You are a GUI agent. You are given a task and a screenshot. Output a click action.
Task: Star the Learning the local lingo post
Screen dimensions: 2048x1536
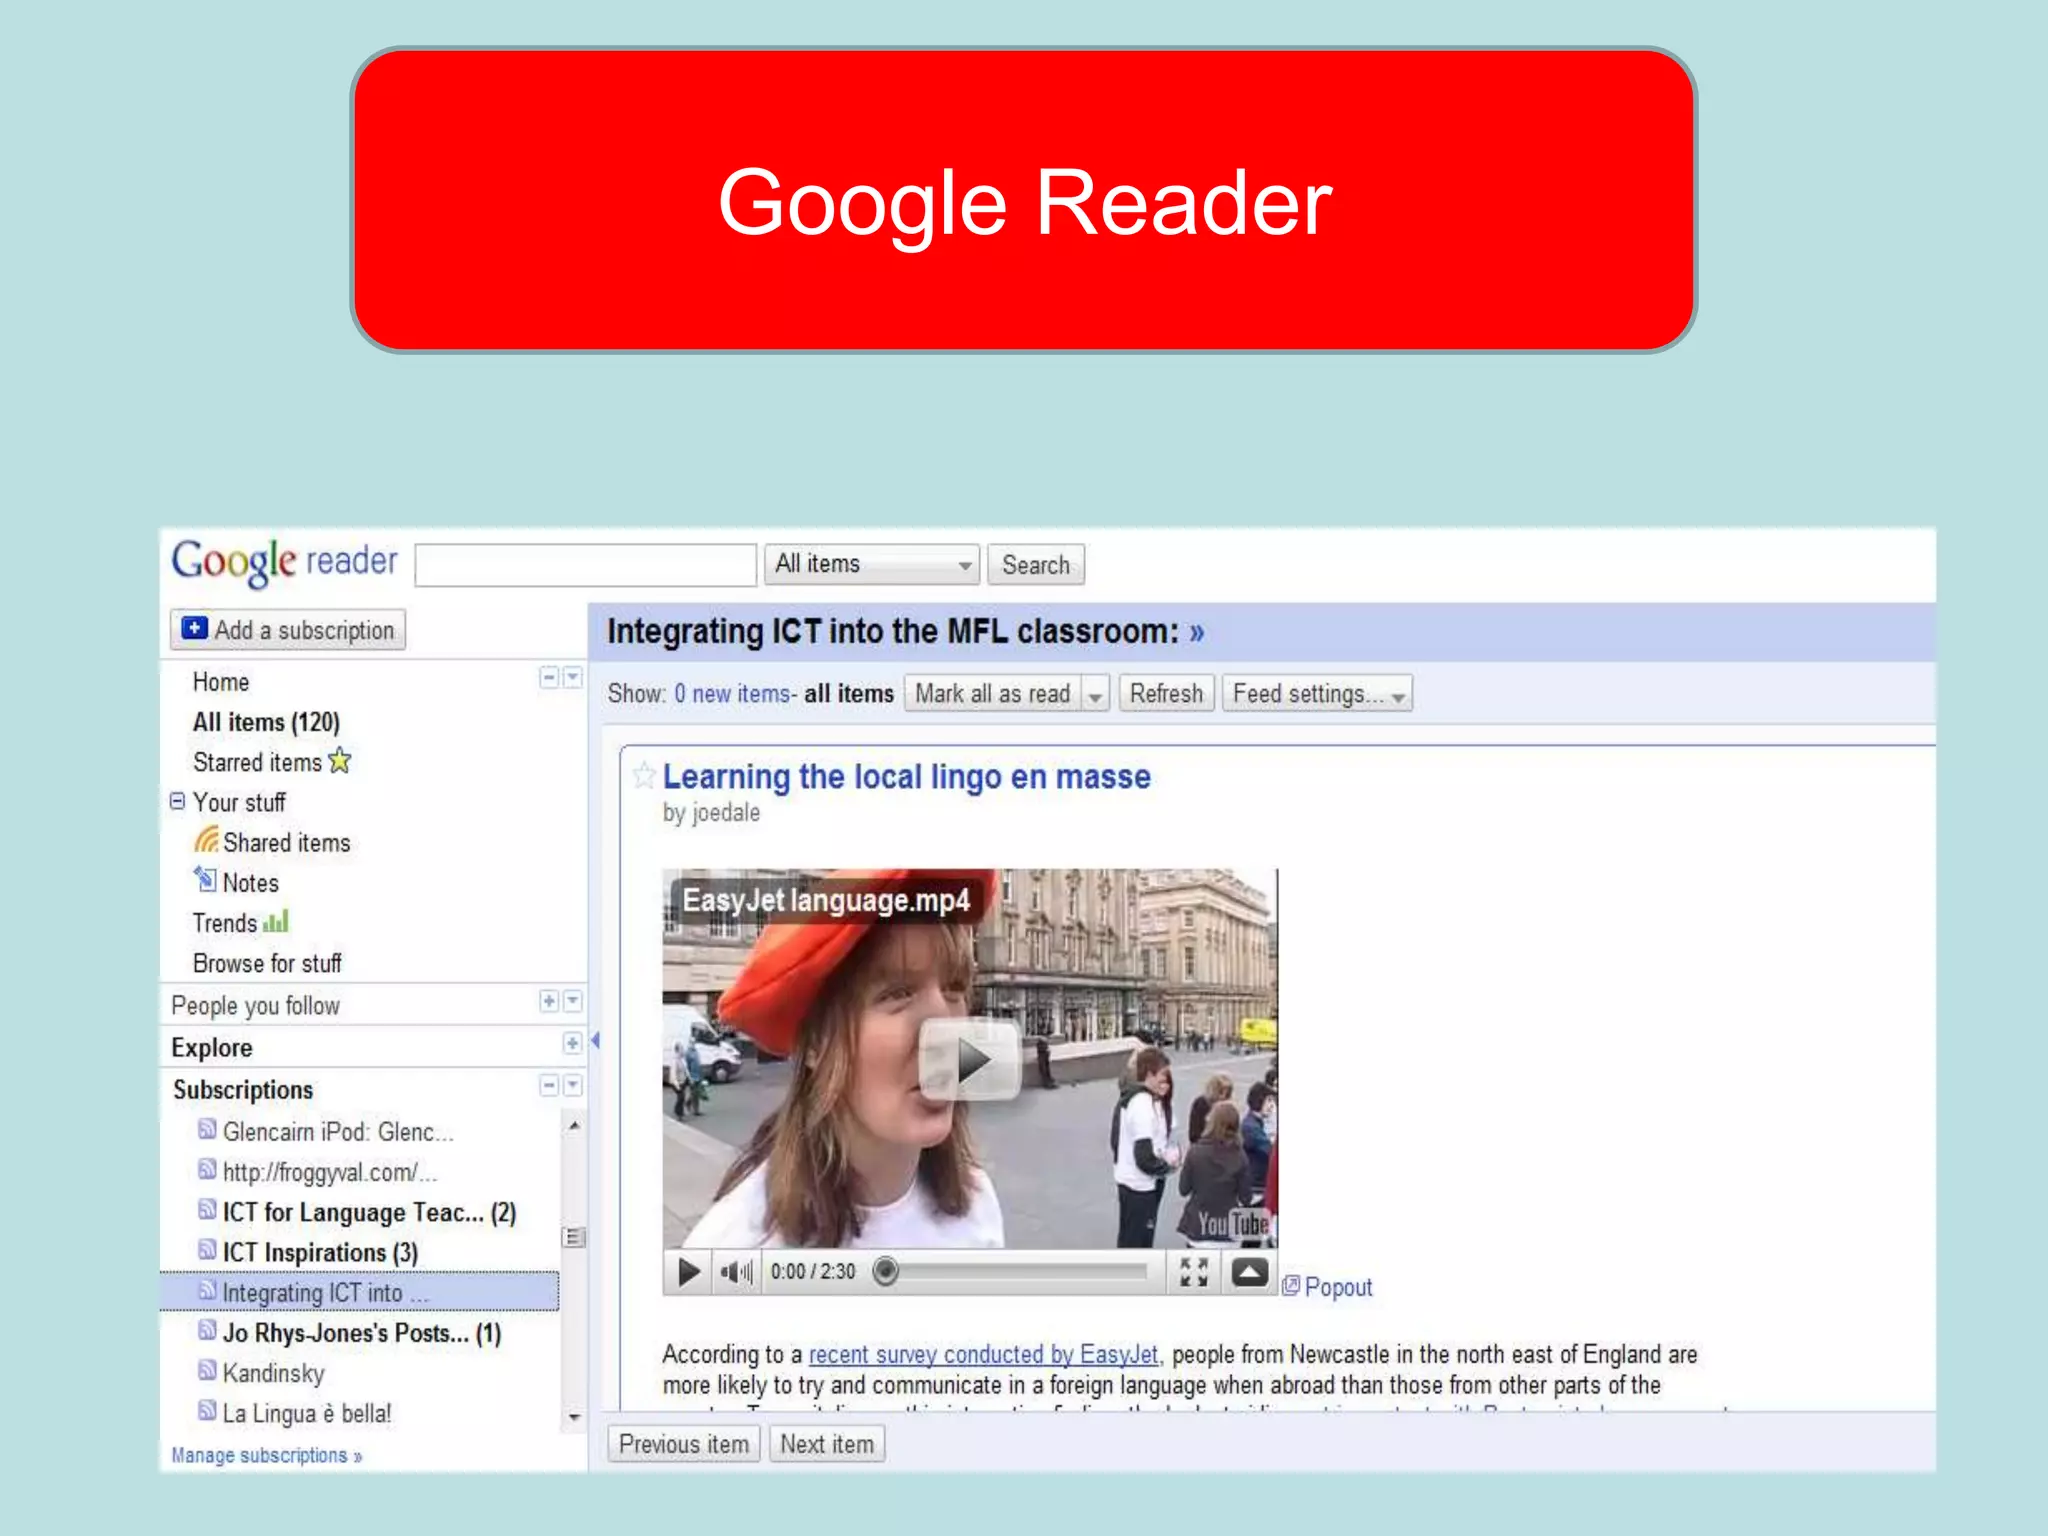[x=644, y=775]
